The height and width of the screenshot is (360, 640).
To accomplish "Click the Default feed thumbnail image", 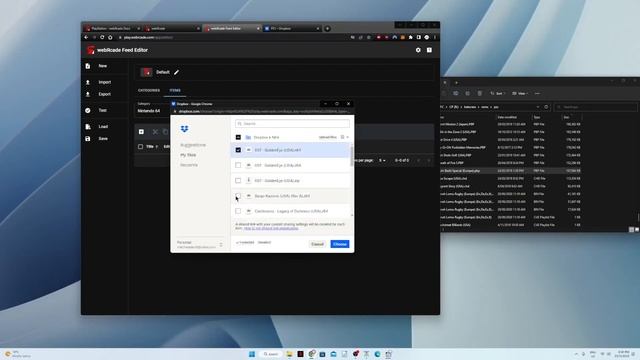I will [x=146, y=72].
